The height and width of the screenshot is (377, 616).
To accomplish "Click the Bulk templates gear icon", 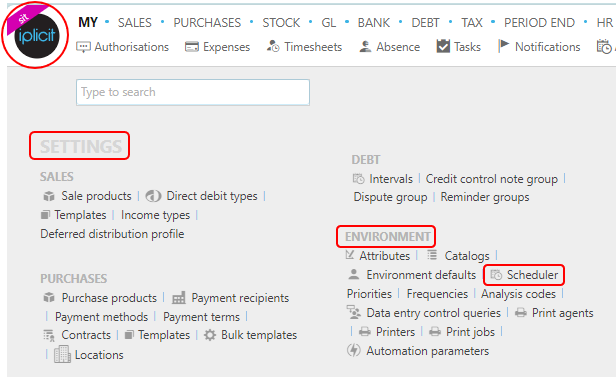I will pyautogui.click(x=210, y=335).
